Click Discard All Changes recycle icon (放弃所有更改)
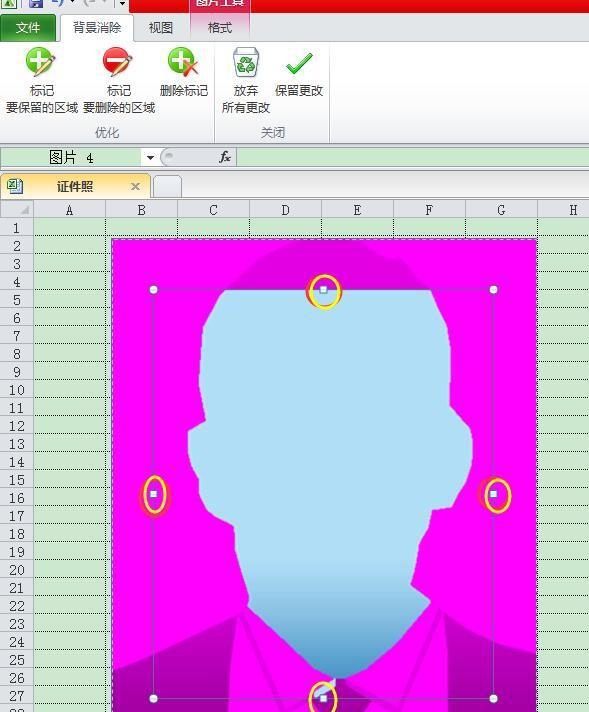The width and height of the screenshot is (589, 712). point(246,62)
